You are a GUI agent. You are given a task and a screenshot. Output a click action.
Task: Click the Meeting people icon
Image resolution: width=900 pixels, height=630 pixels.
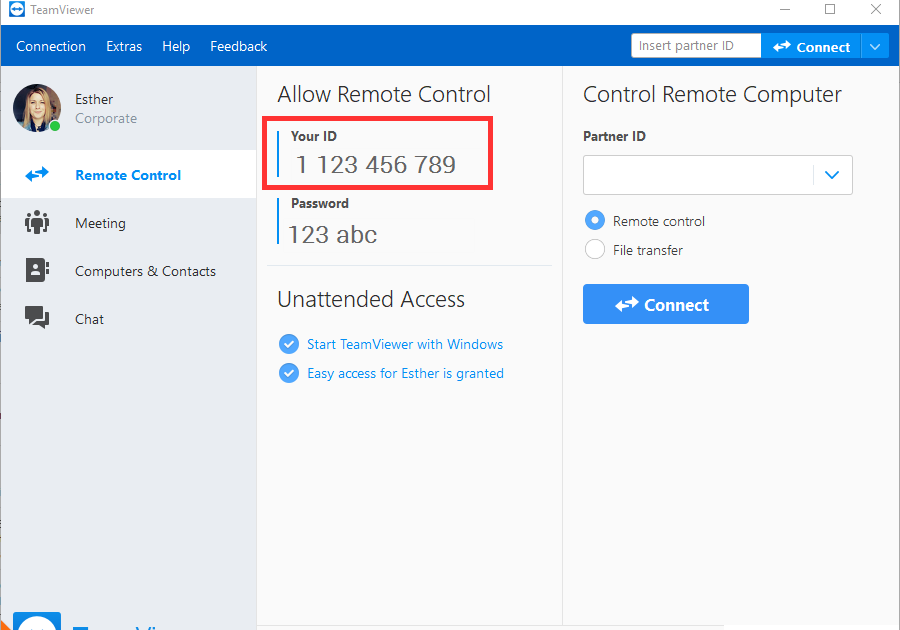click(37, 222)
